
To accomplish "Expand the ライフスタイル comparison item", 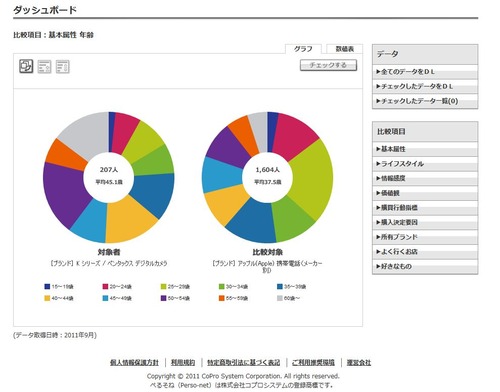I will pos(425,164).
